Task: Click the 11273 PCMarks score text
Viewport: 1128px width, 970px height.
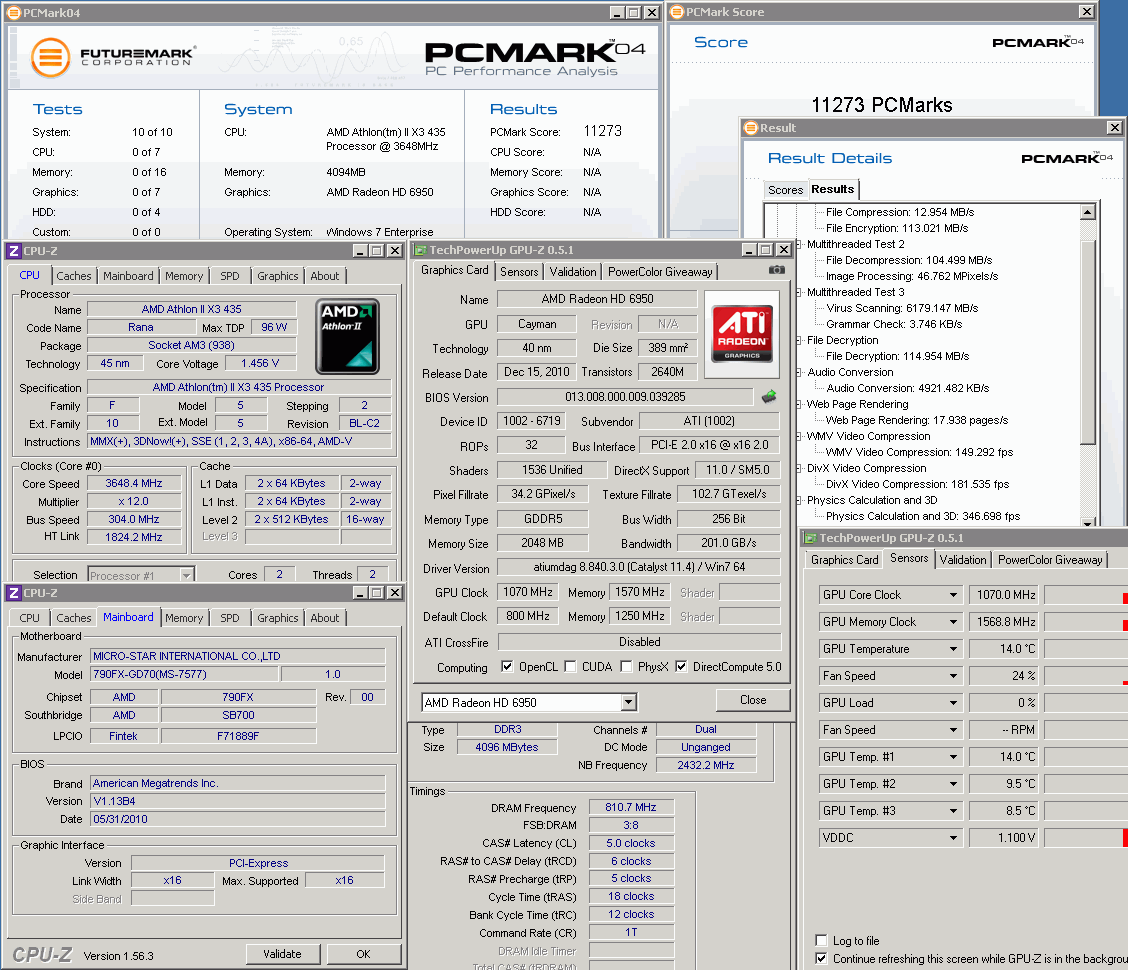Action: pyautogui.click(x=882, y=105)
